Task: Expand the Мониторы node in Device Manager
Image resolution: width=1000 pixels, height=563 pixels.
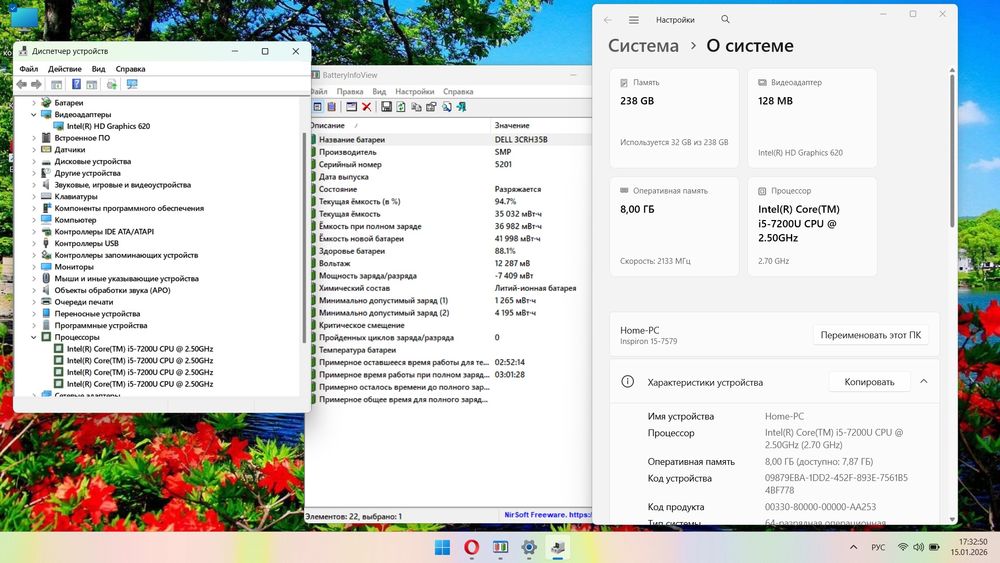Action: point(34,267)
